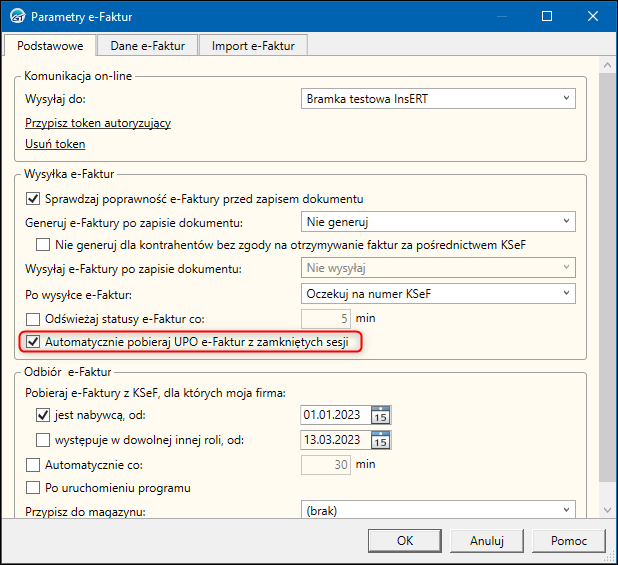Open calendar picker for 01.01.2023 date
Image resolution: width=618 pixels, height=565 pixels.
(x=380, y=415)
